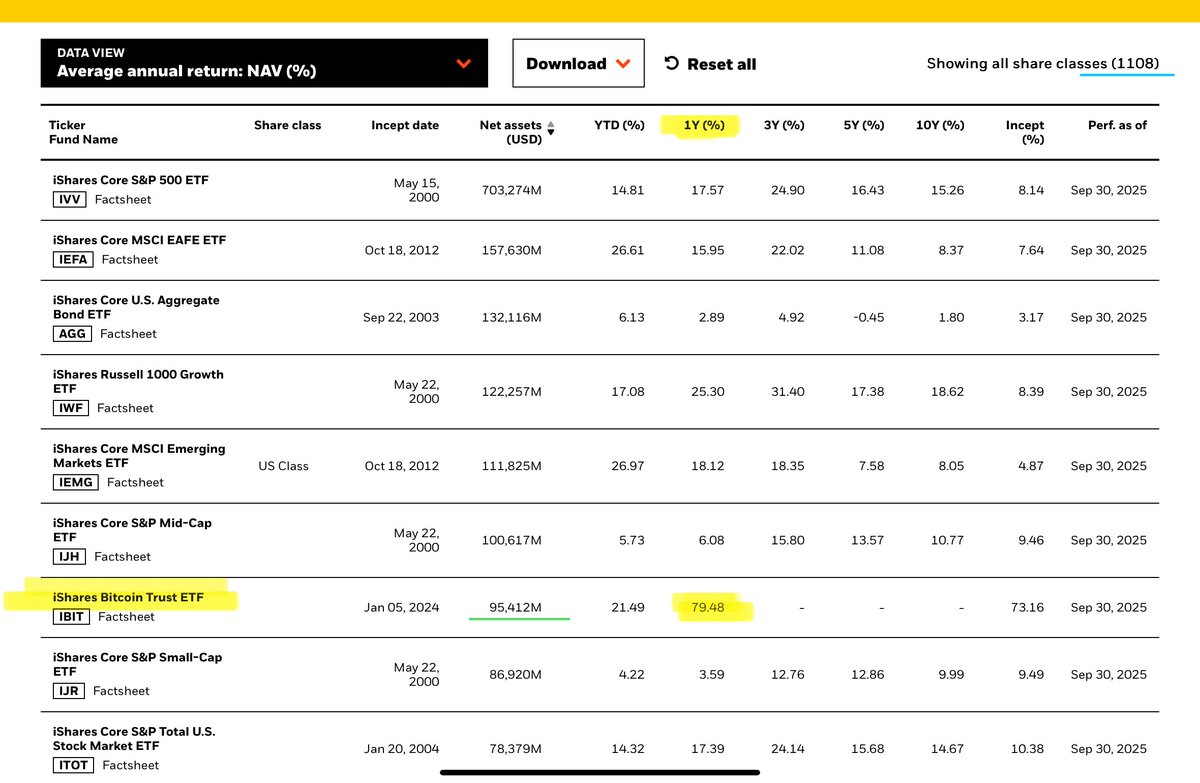Open the AGG Factsheet link
1200x783 pixels.
[x=128, y=333]
